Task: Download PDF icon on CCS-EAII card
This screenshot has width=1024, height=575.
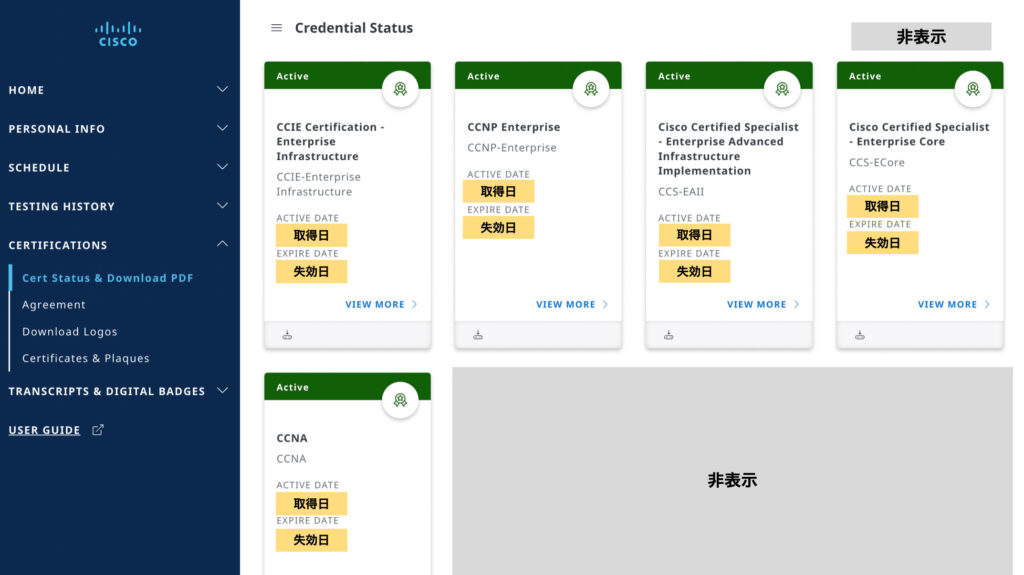Action: [x=669, y=335]
